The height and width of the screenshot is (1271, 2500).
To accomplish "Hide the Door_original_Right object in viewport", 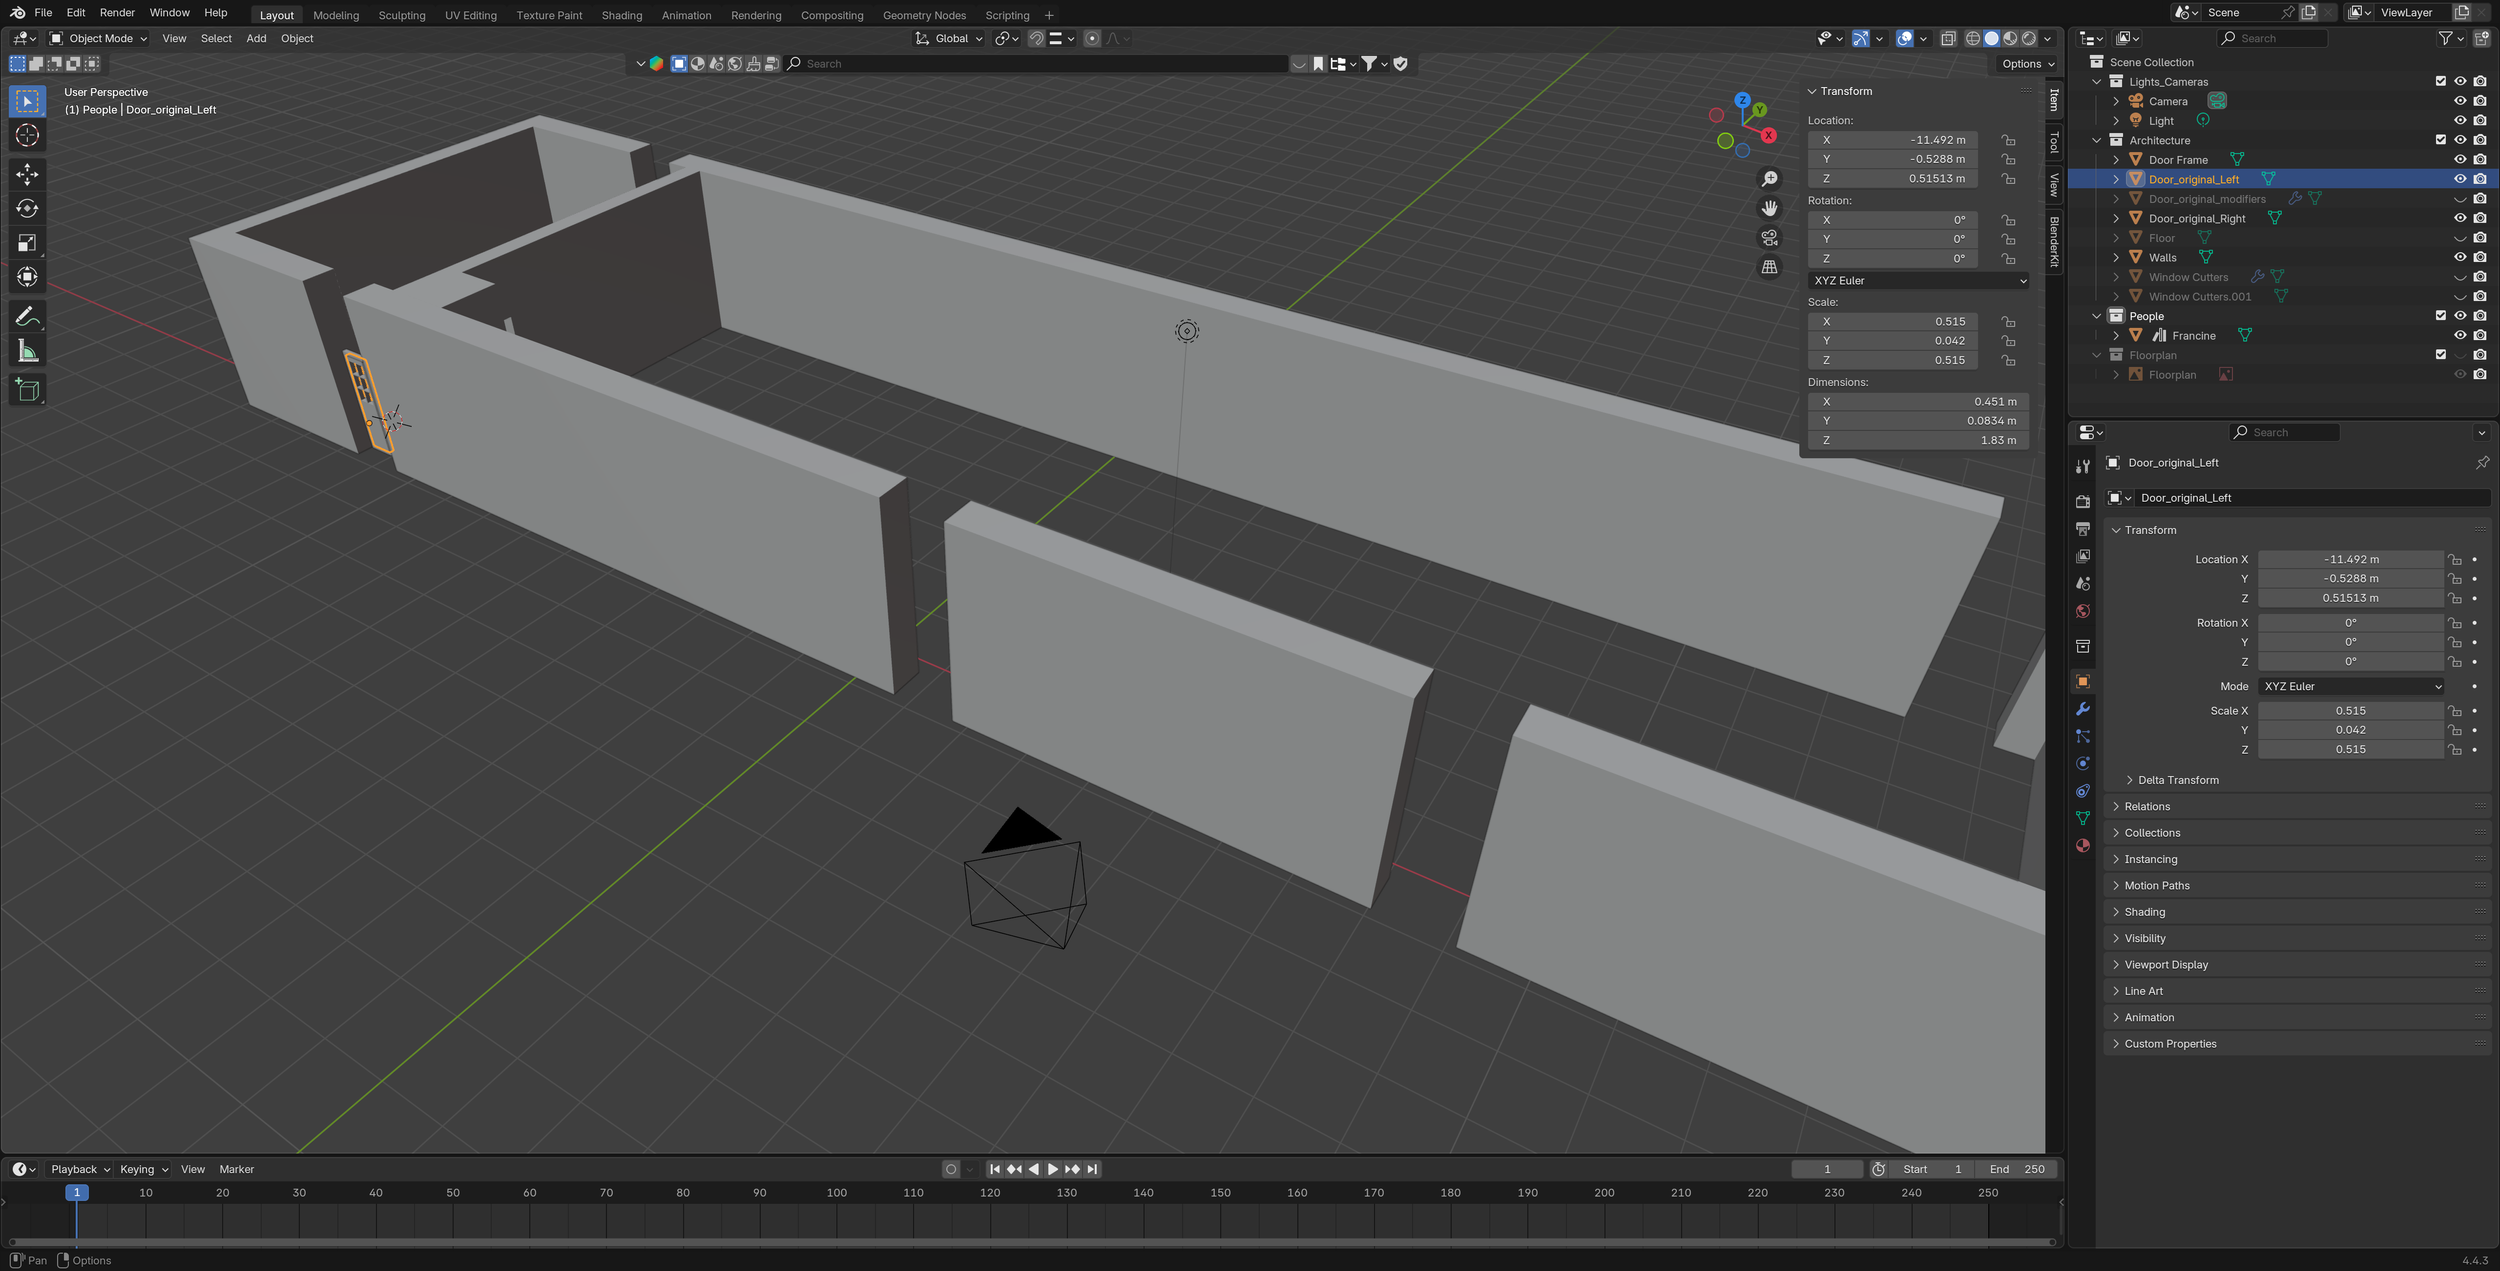I will 2460,218.
